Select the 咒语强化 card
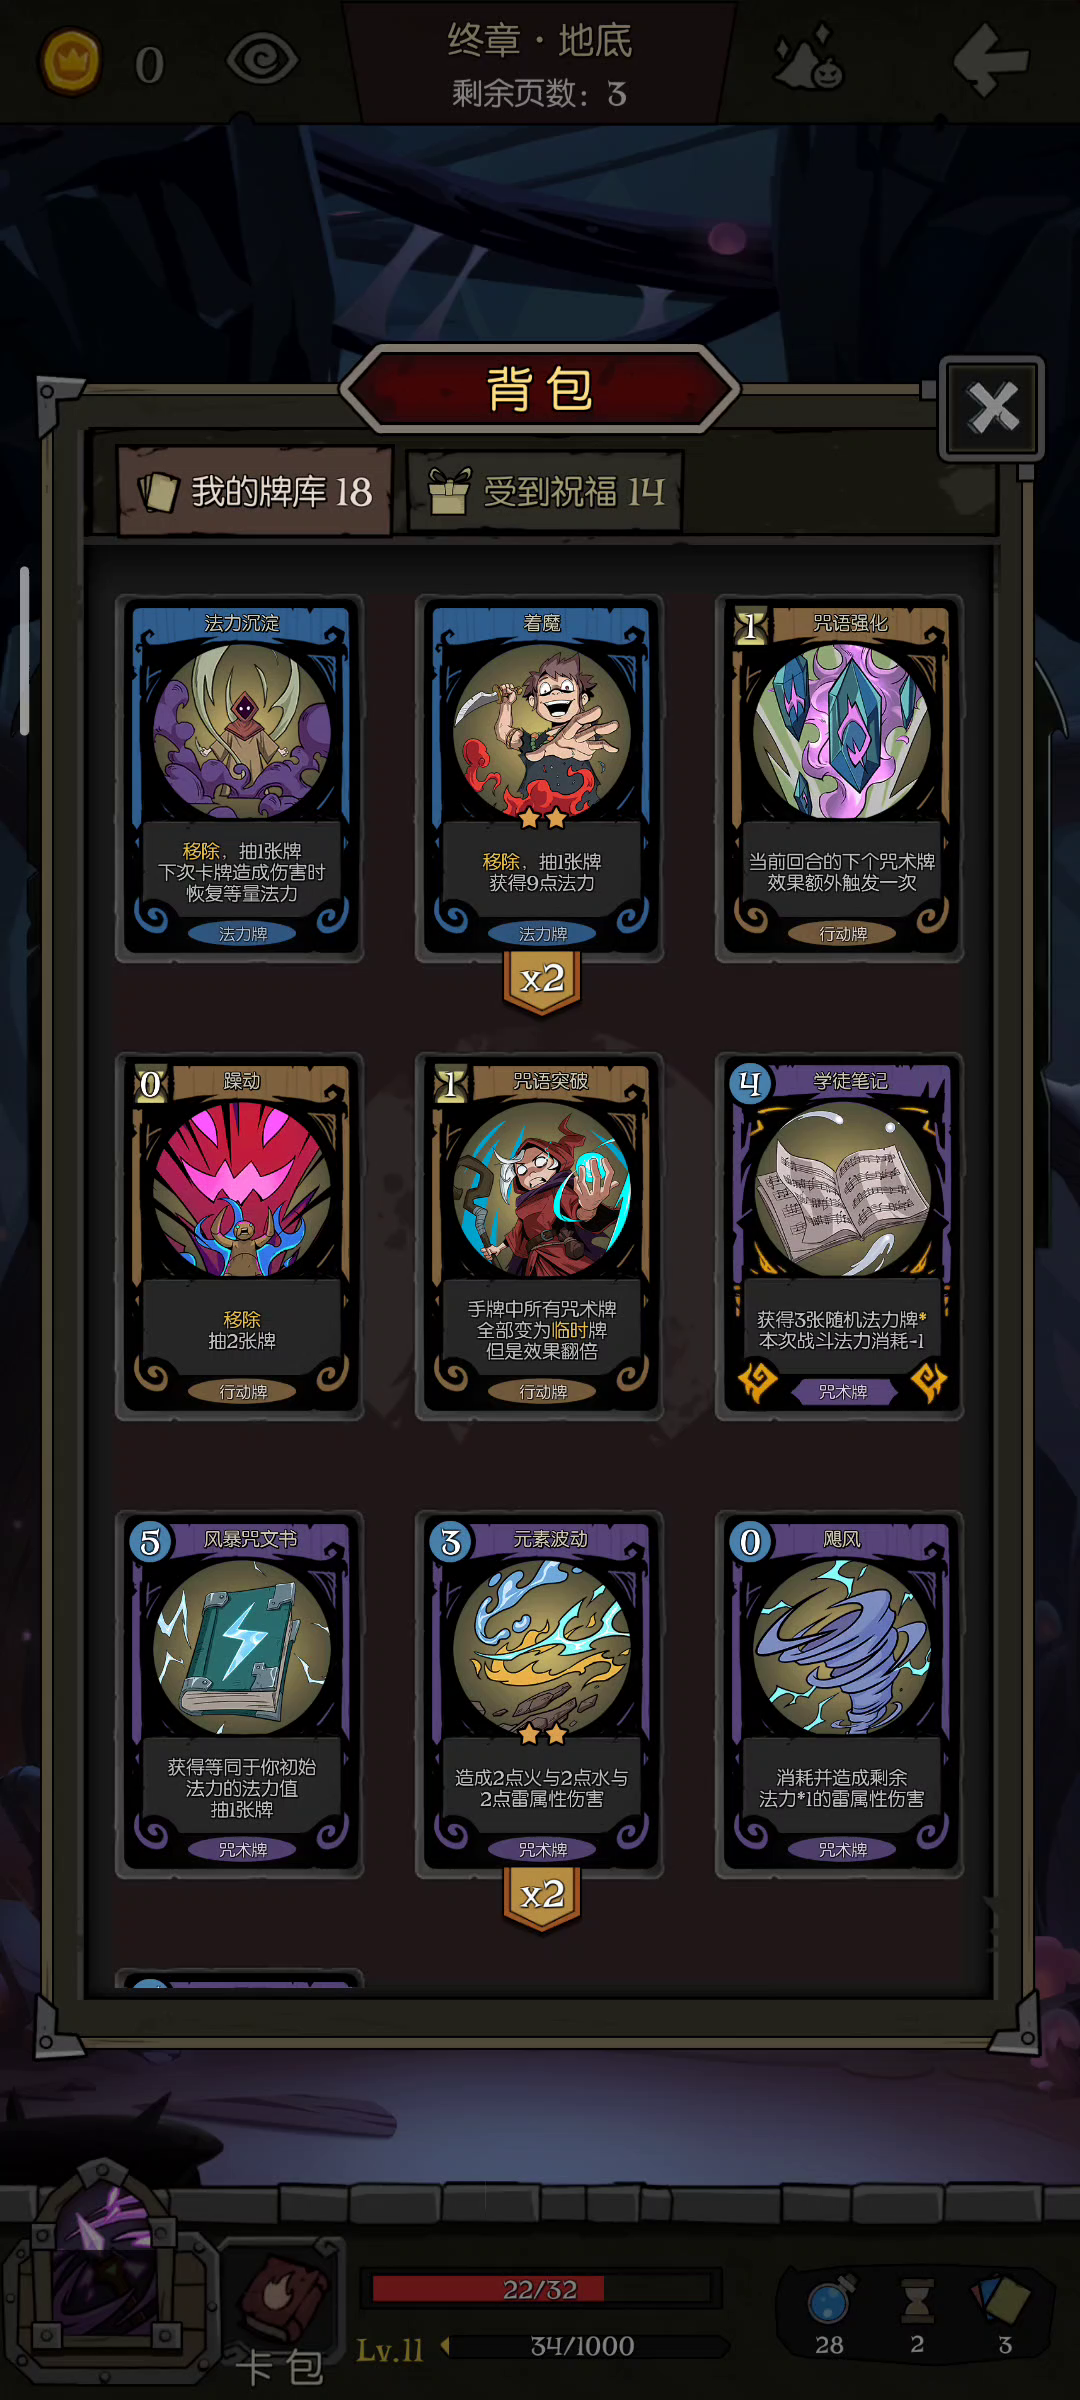The image size is (1080, 2400). pyautogui.click(x=840, y=778)
